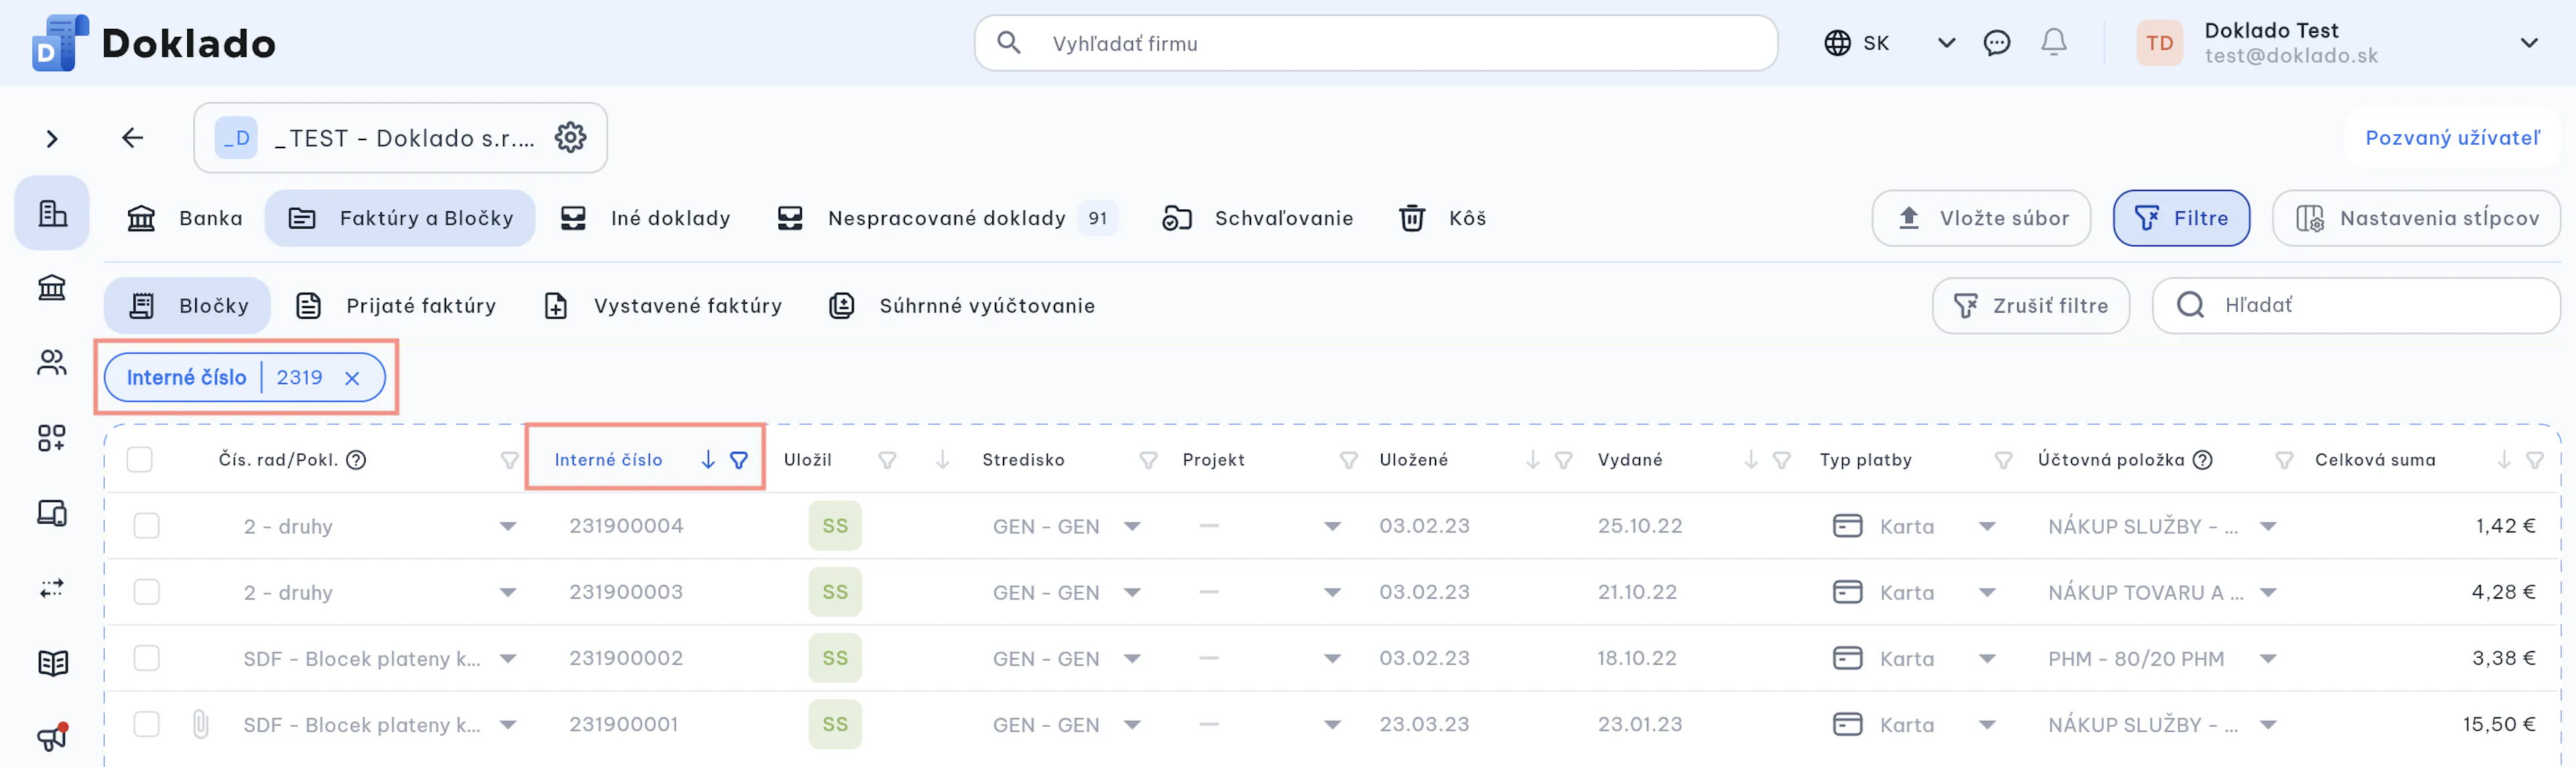Viewport: 2576px width, 767px height.
Task: Open the megaphone announcements sidebar icon
Action: point(52,737)
